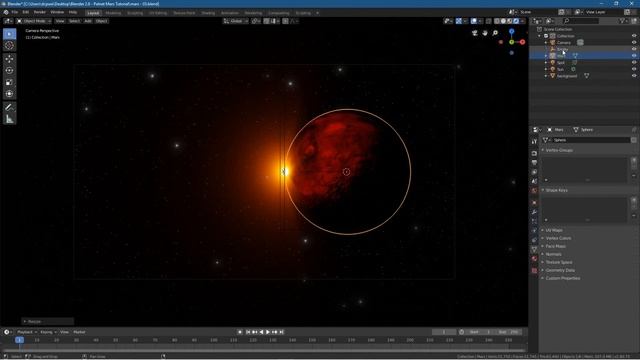
Task: Click the zoom view magnifier icon
Action: click(x=495, y=33)
